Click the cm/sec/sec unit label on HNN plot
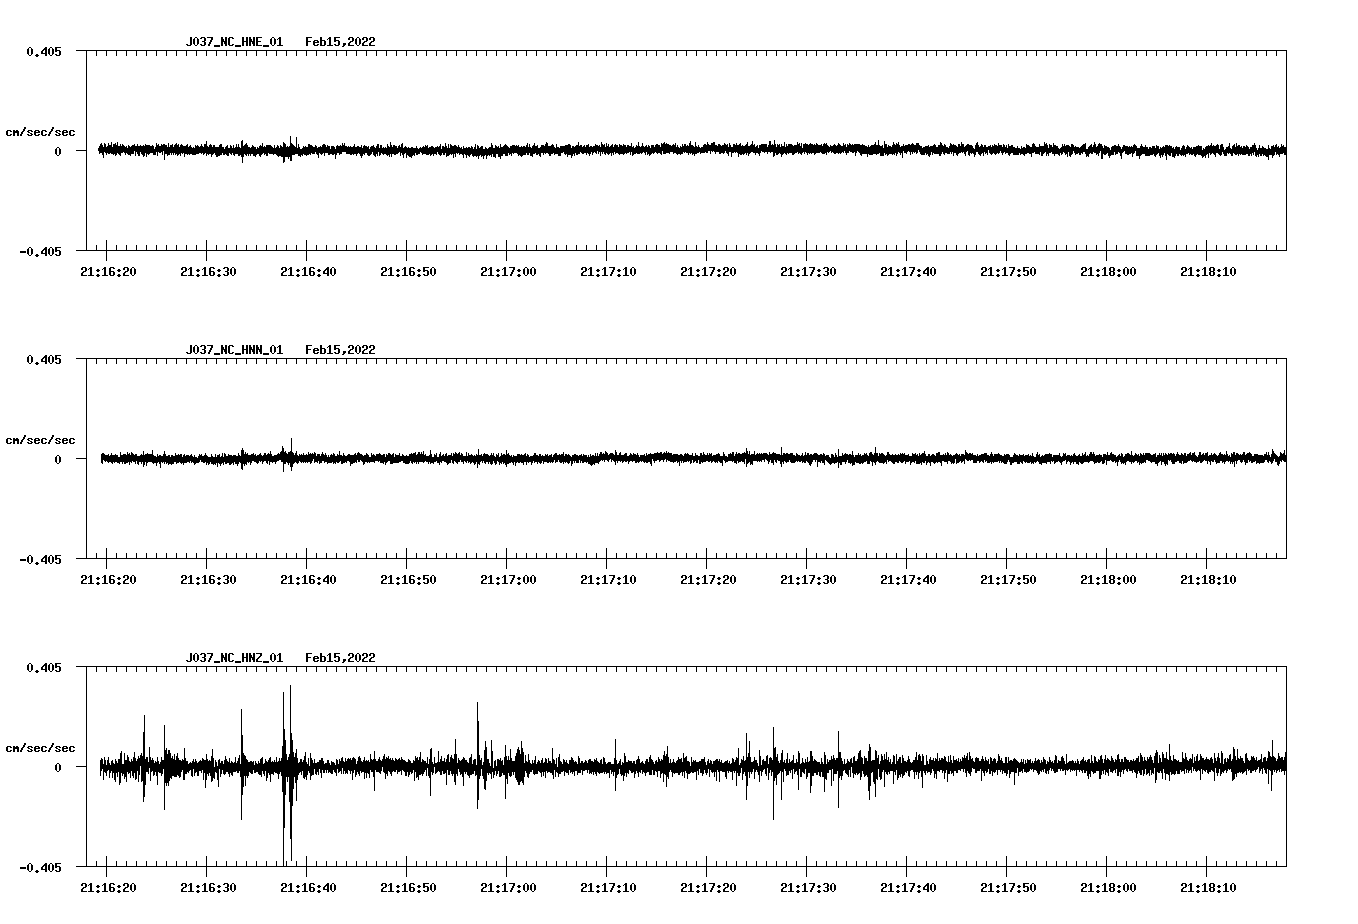 40,440
